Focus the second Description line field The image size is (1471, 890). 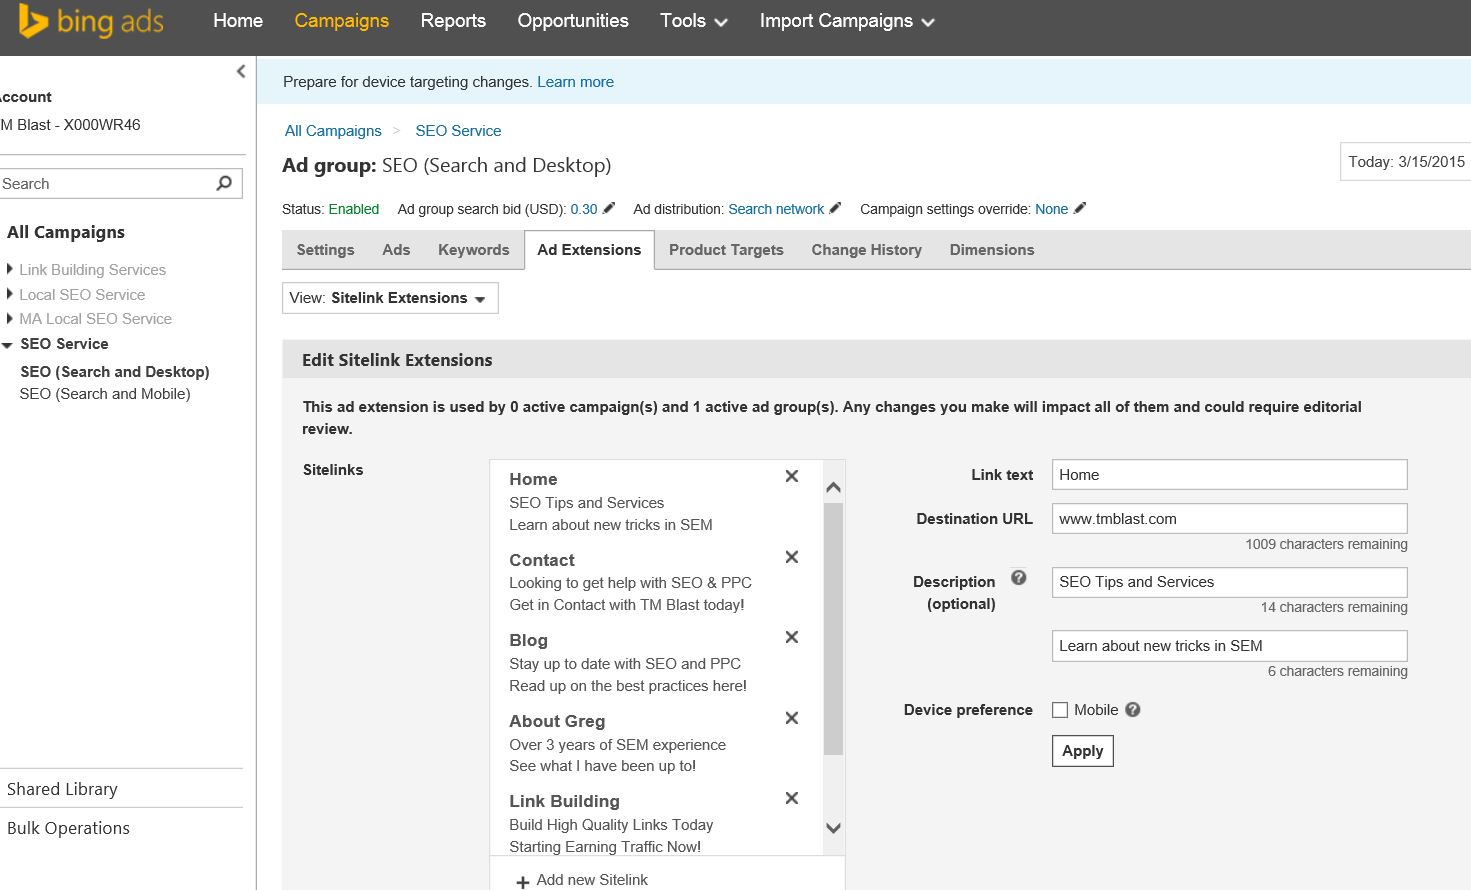(x=1229, y=646)
